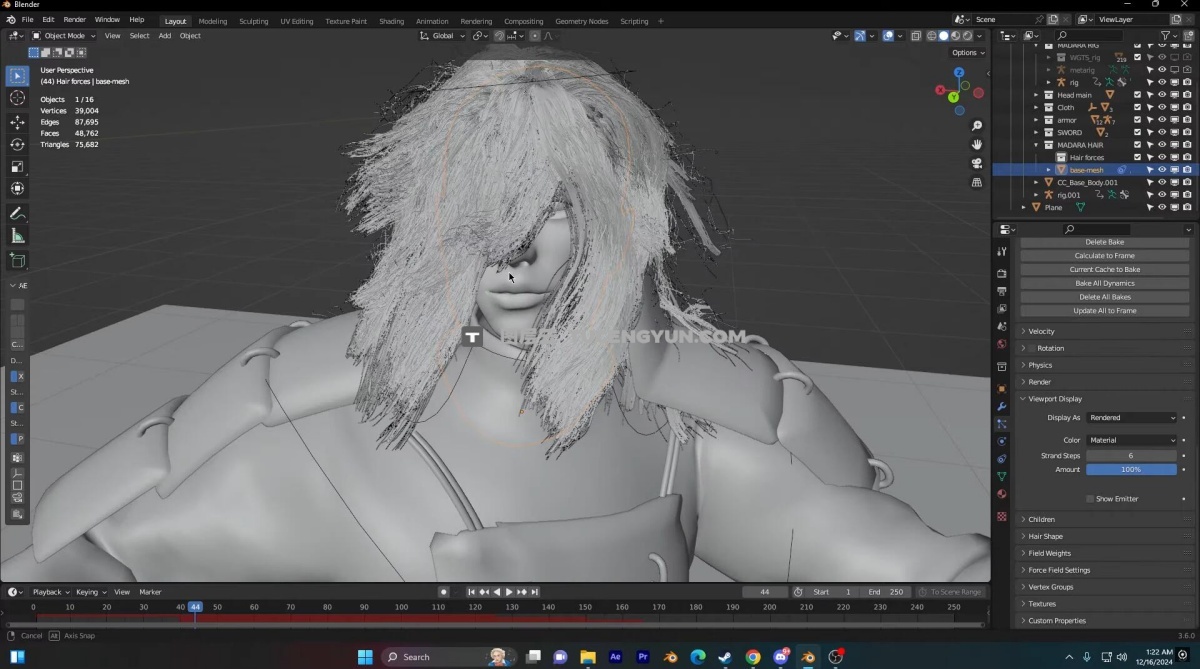This screenshot has width=1200, height=669.
Task: Select the Transform tool in toolbar
Action: coord(17,188)
